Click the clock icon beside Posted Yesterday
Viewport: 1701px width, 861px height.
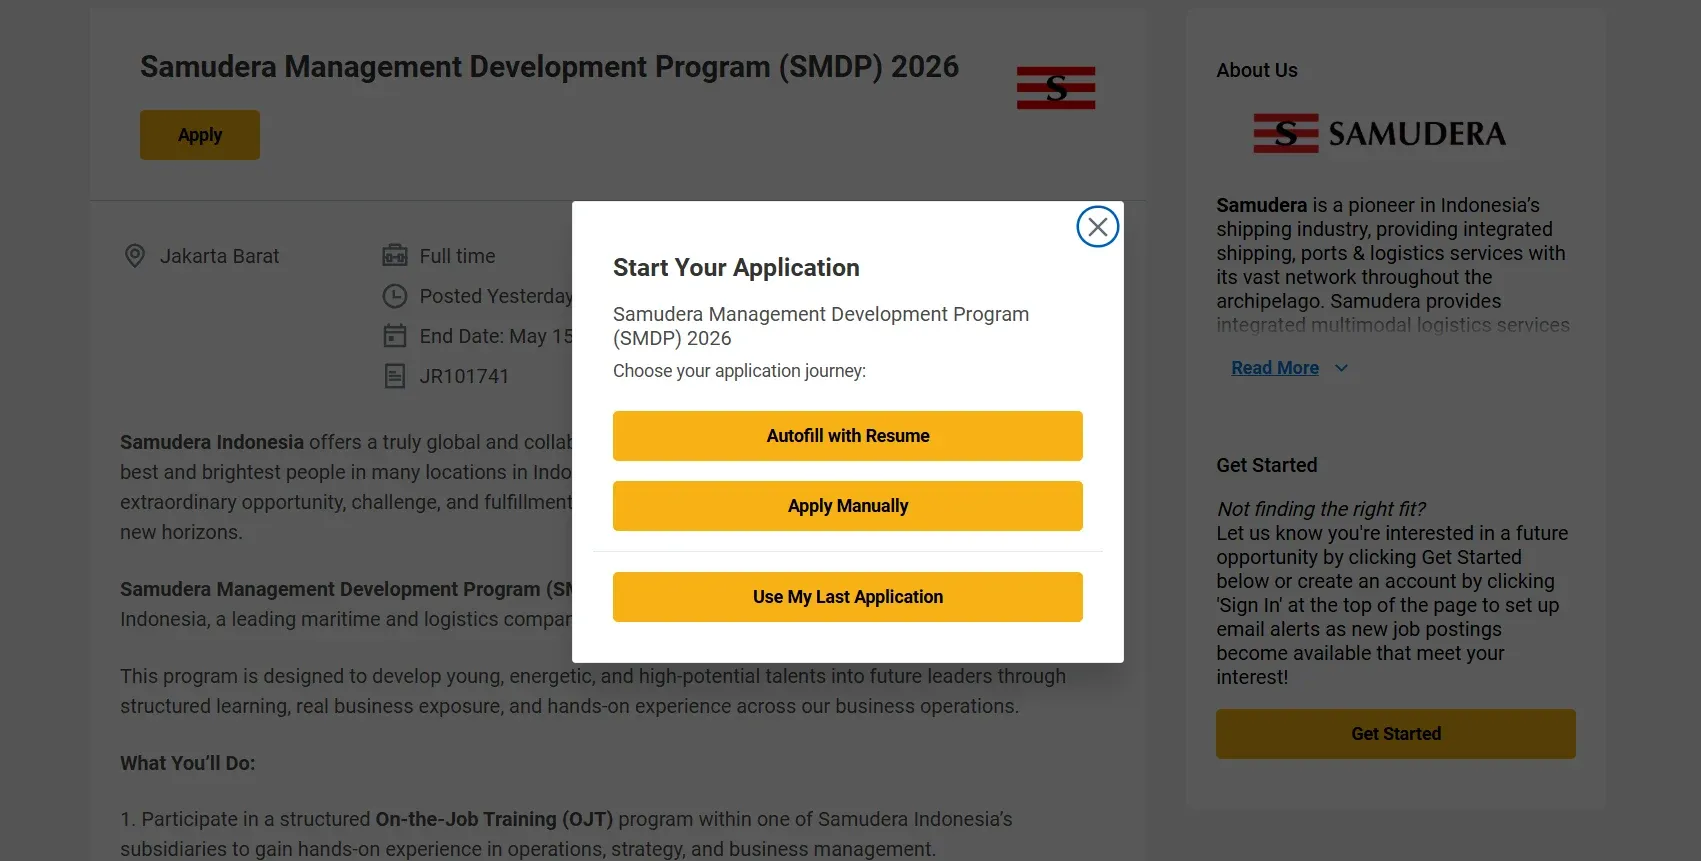pos(394,296)
